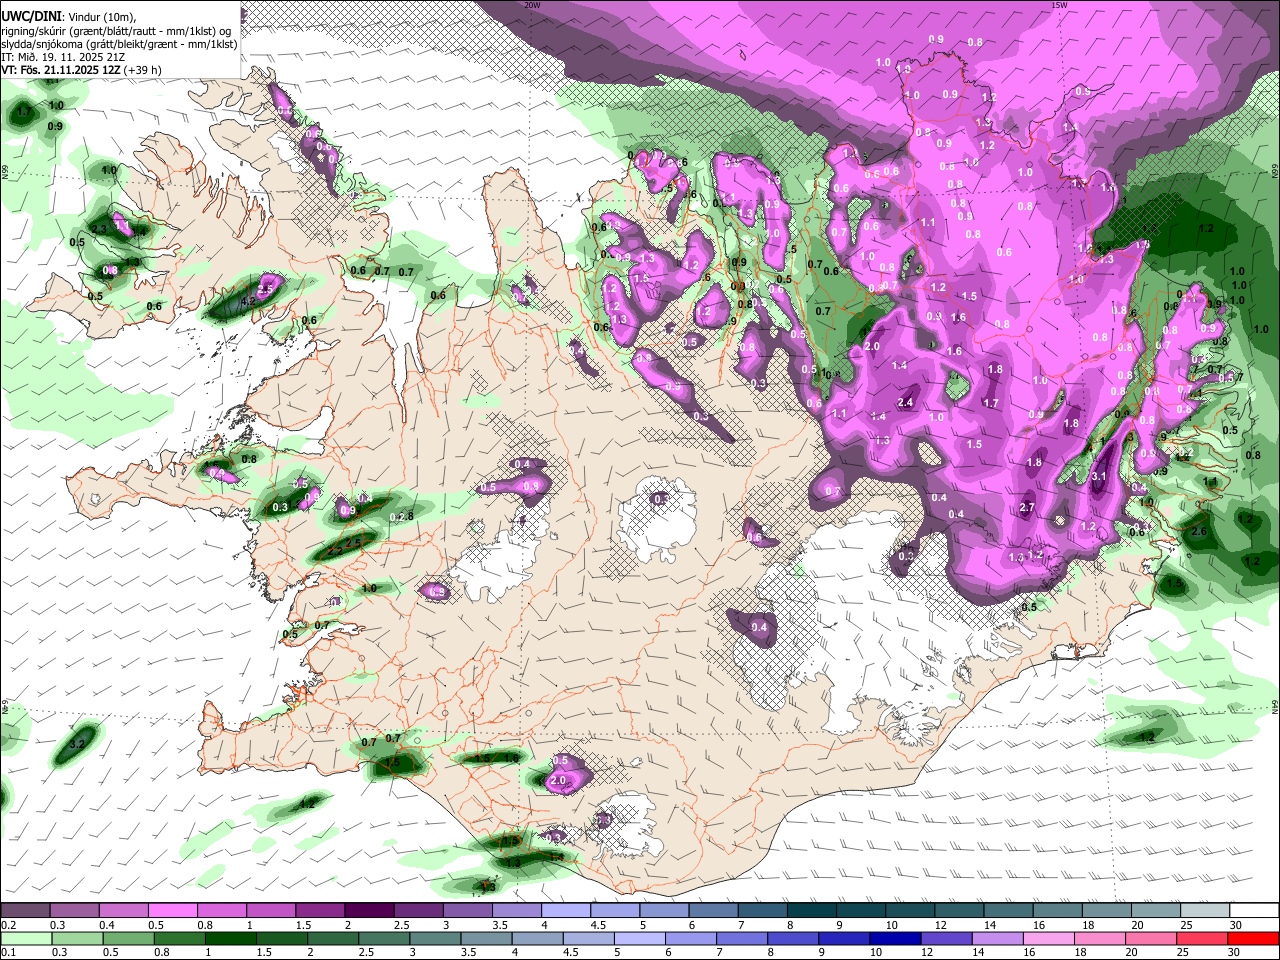Click the darkest green 1 mm rain swatch
1280x960 pixels.
pyautogui.click(x=230, y=939)
